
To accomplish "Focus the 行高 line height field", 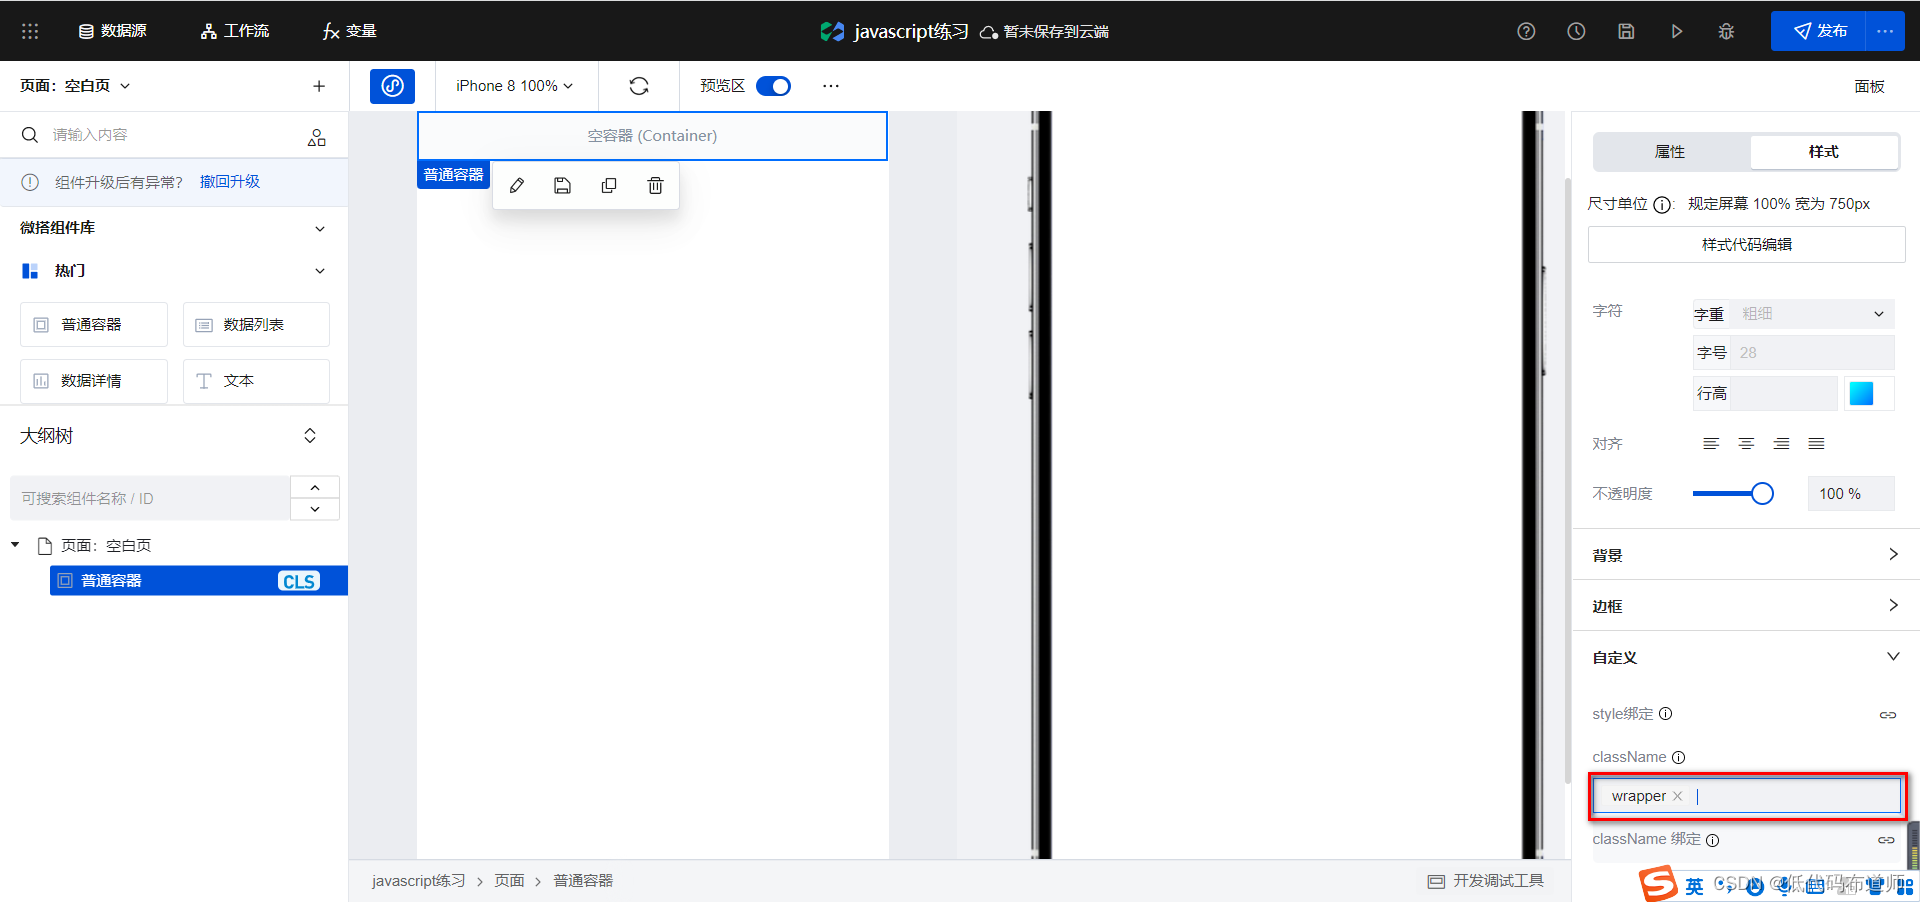I will click(x=1783, y=394).
